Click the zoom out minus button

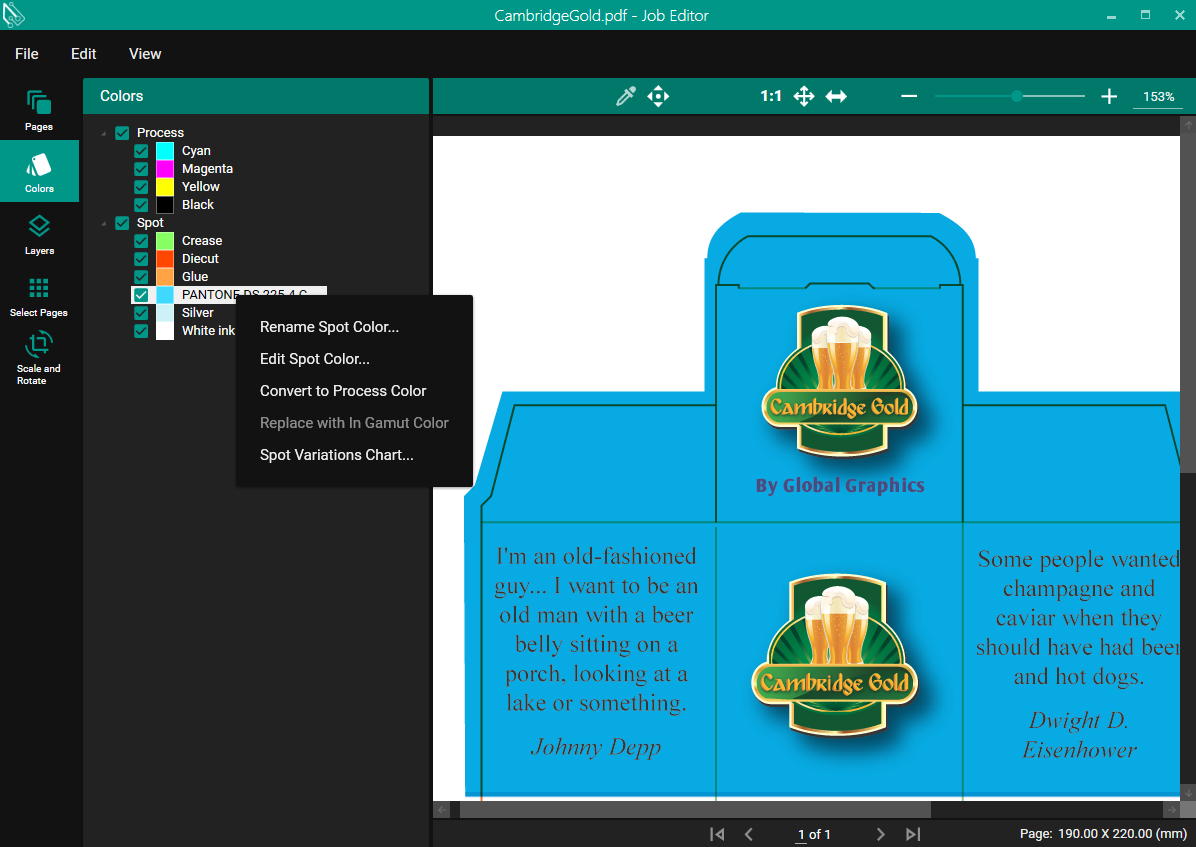(x=909, y=96)
